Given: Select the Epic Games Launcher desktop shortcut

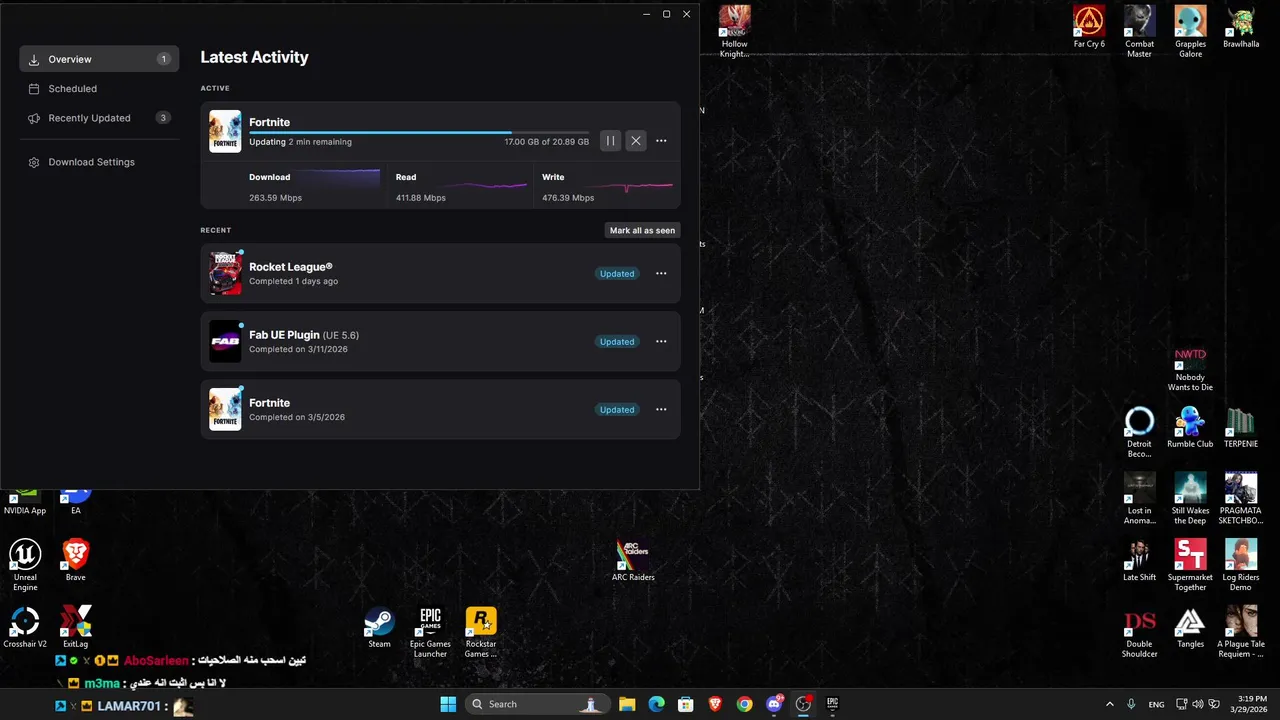Looking at the screenshot, I should (x=430, y=633).
